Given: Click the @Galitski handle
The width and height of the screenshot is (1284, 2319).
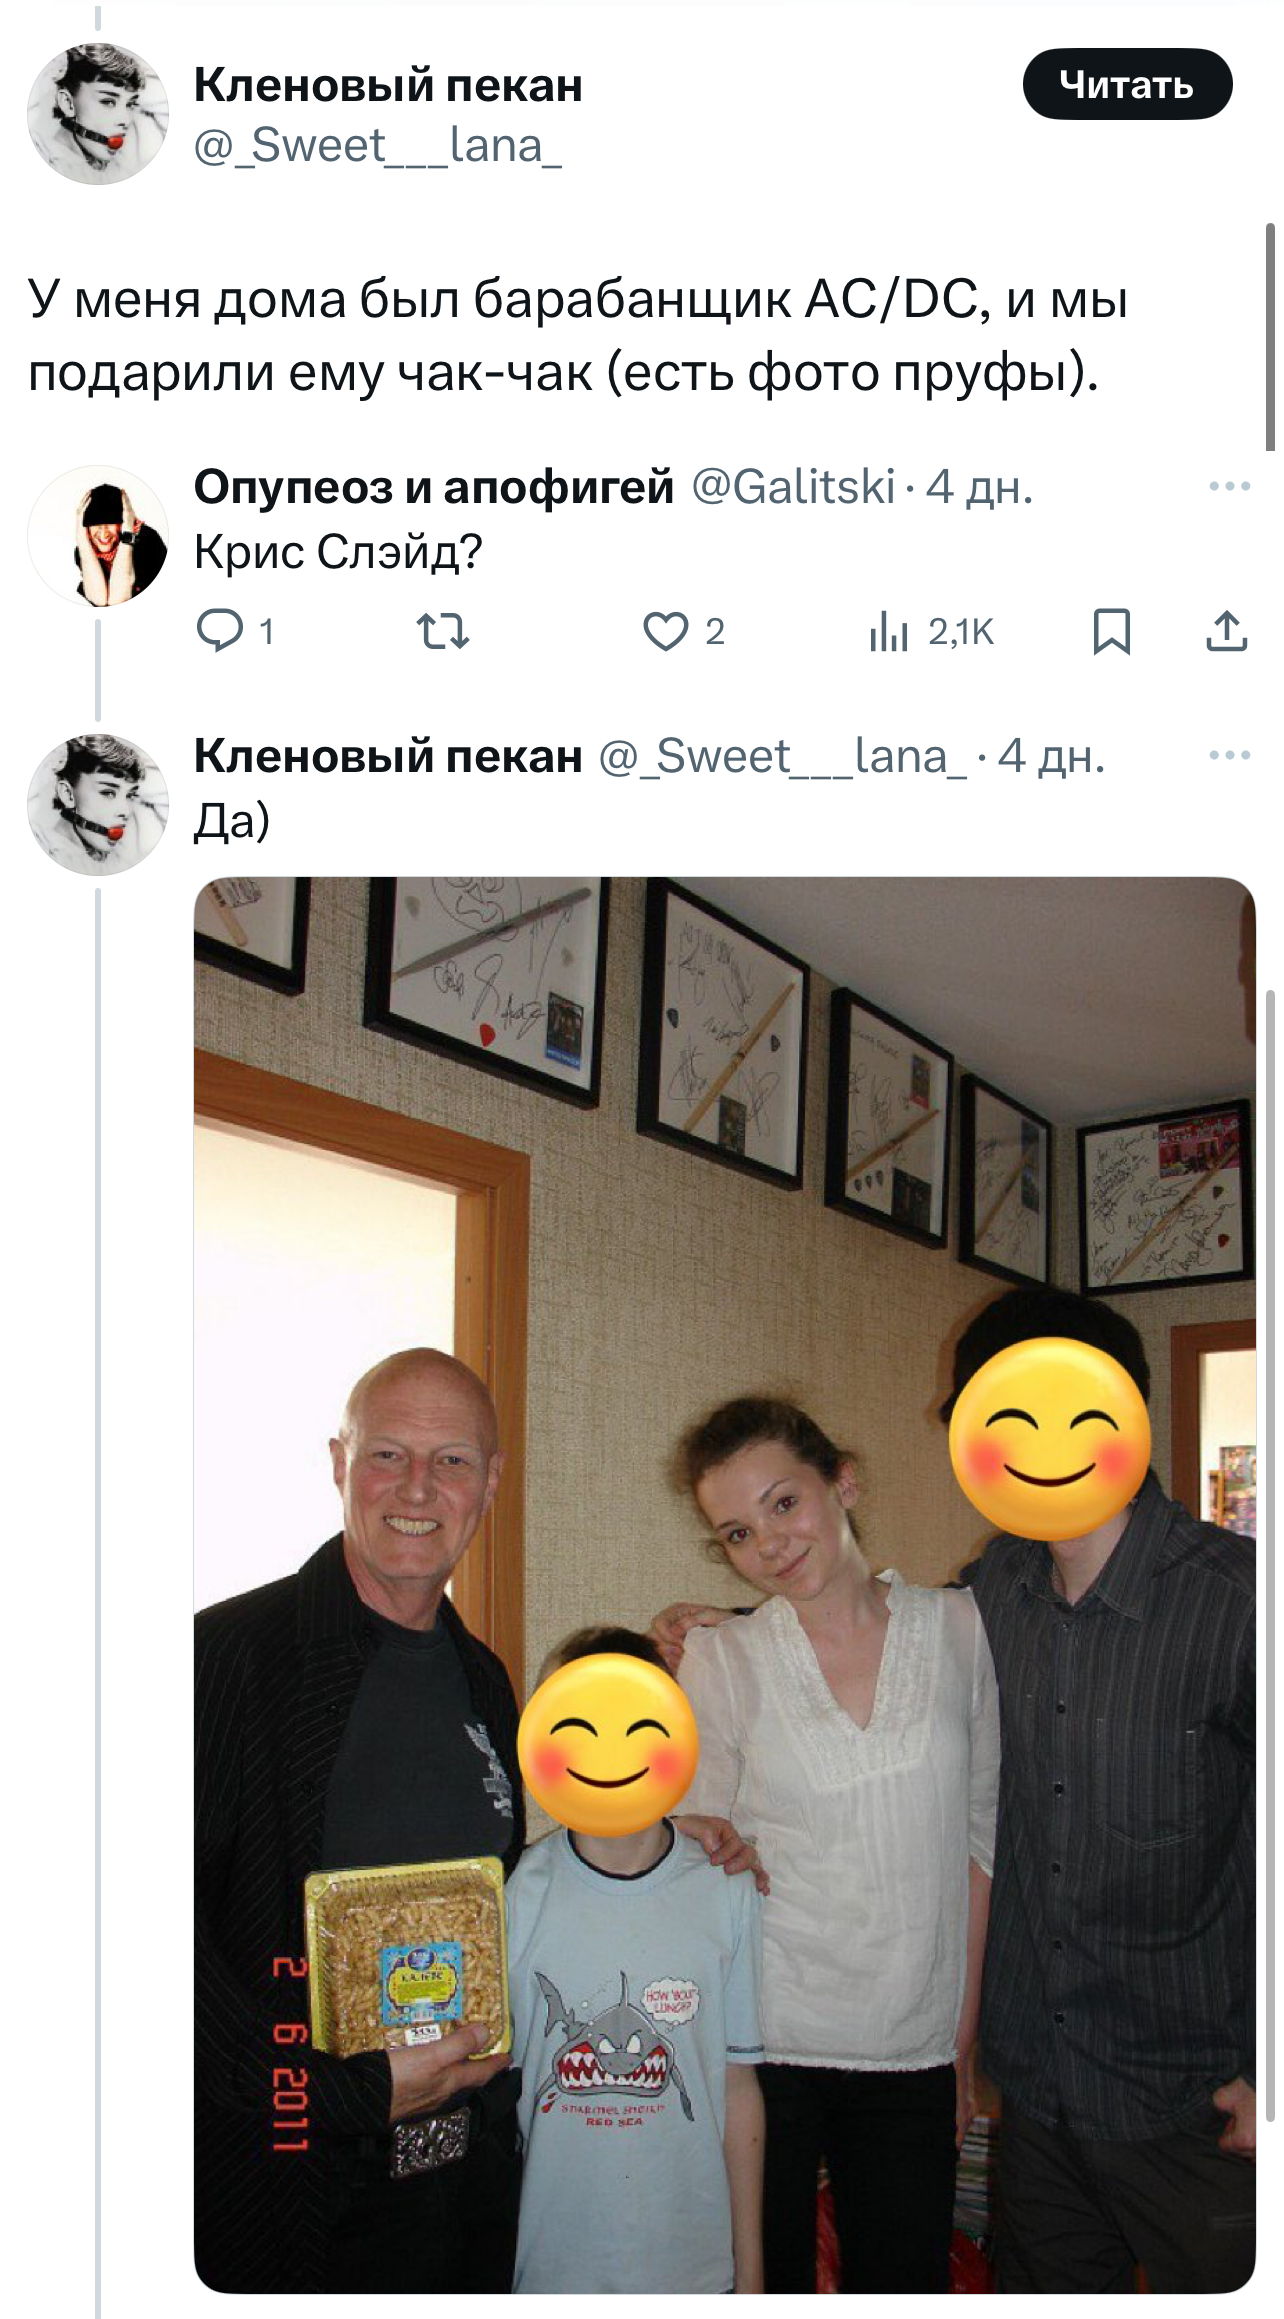Looking at the screenshot, I should 793,487.
